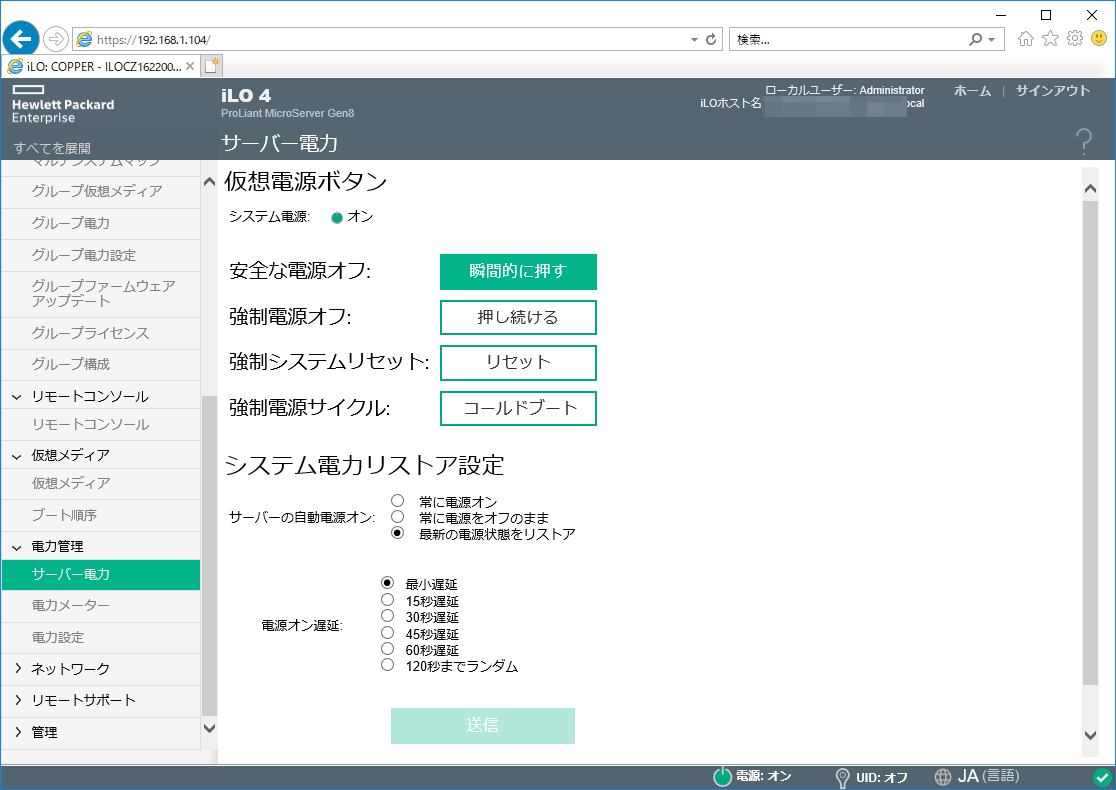Open the browser home icon
Screen dimensions: 1116x790
(x=1026, y=39)
